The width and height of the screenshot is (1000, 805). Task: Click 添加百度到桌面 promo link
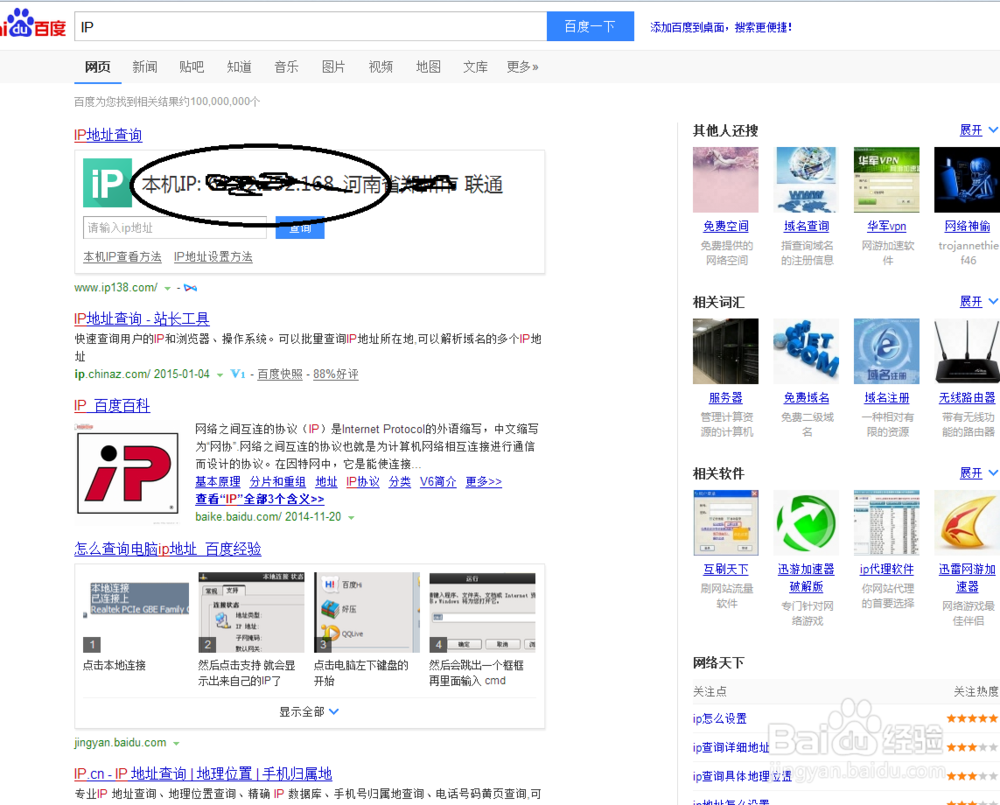(721, 27)
